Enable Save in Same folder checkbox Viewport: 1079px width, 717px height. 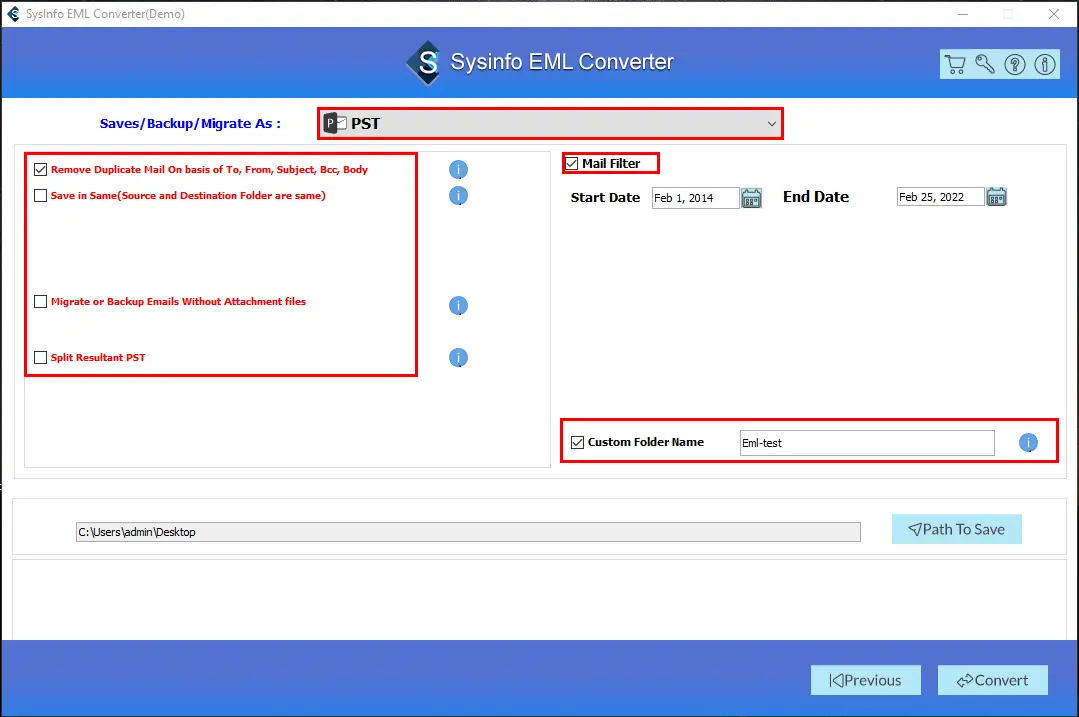pos(41,195)
